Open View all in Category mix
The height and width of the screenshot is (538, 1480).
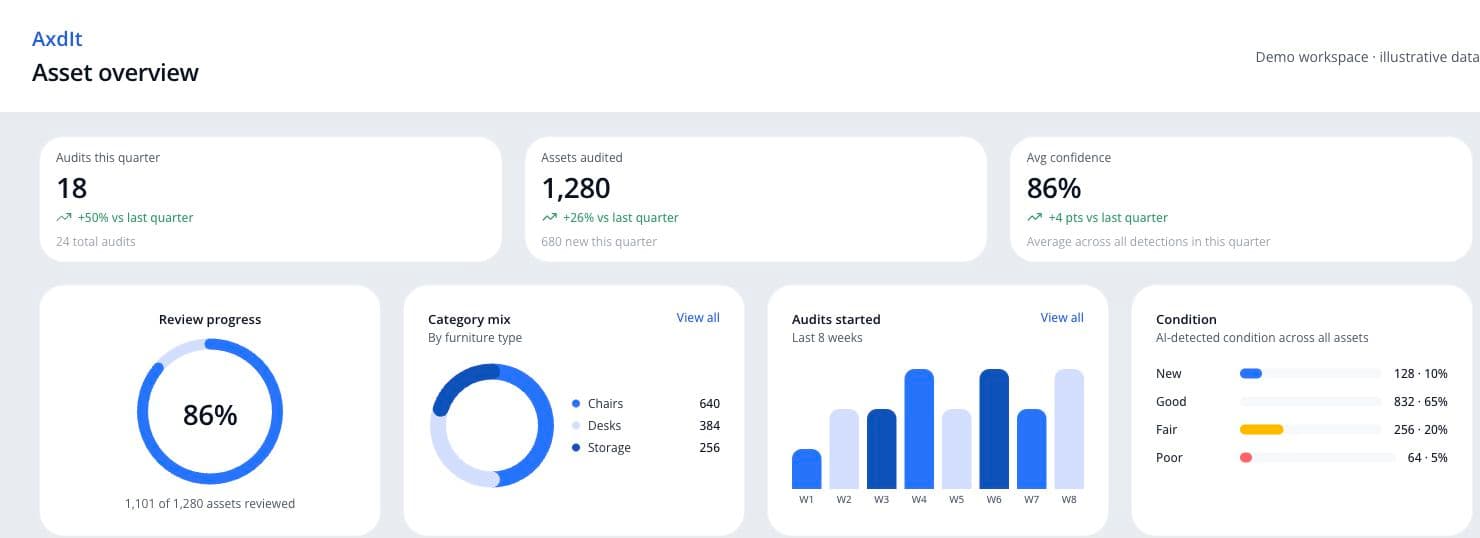click(698, 317)
